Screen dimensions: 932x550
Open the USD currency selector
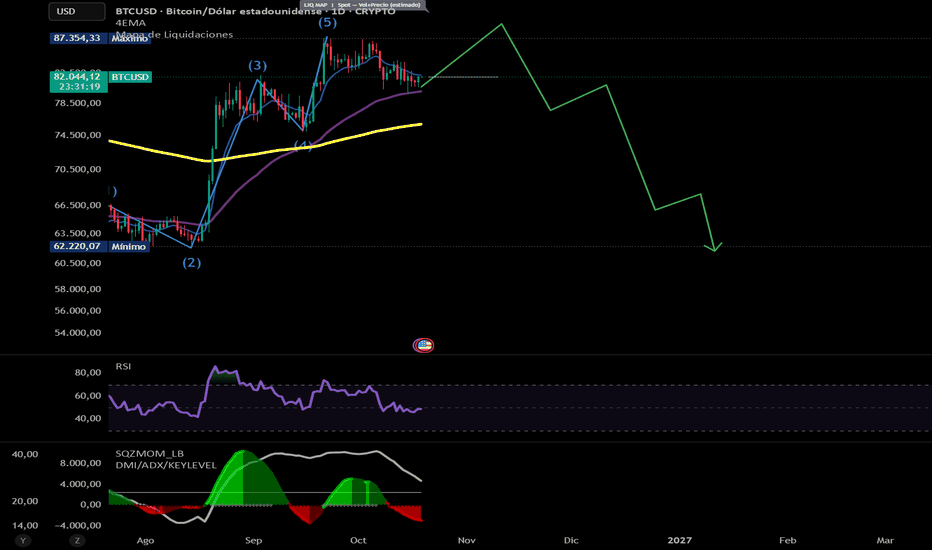coord(77,11)
